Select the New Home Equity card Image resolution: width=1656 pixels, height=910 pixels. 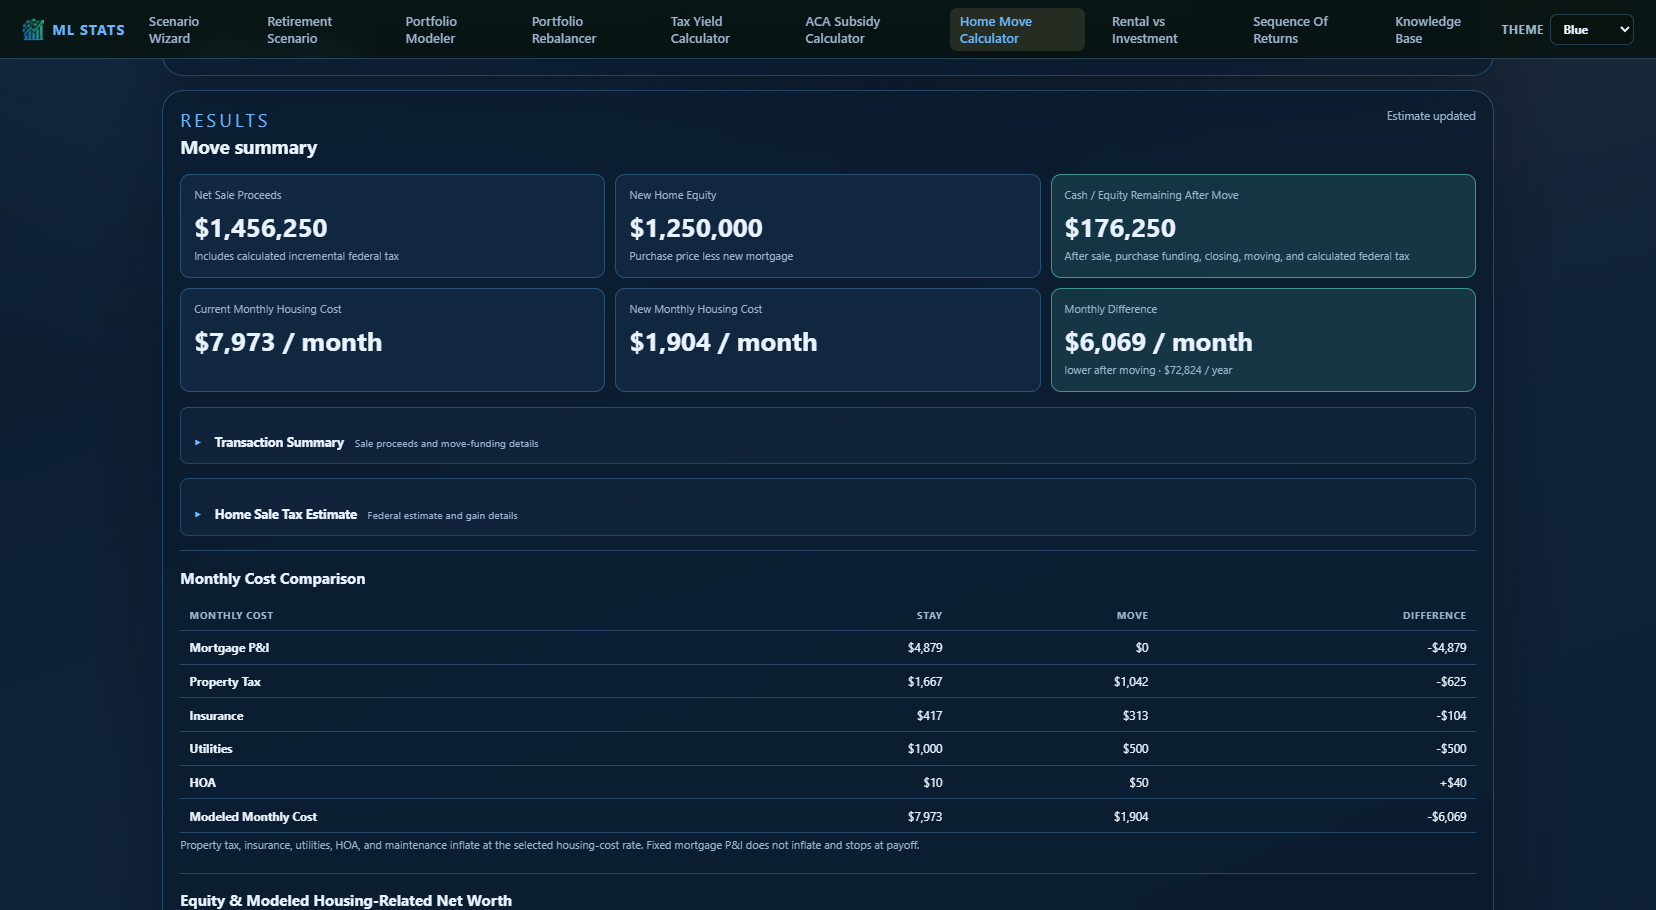click(x=827, y=226)
